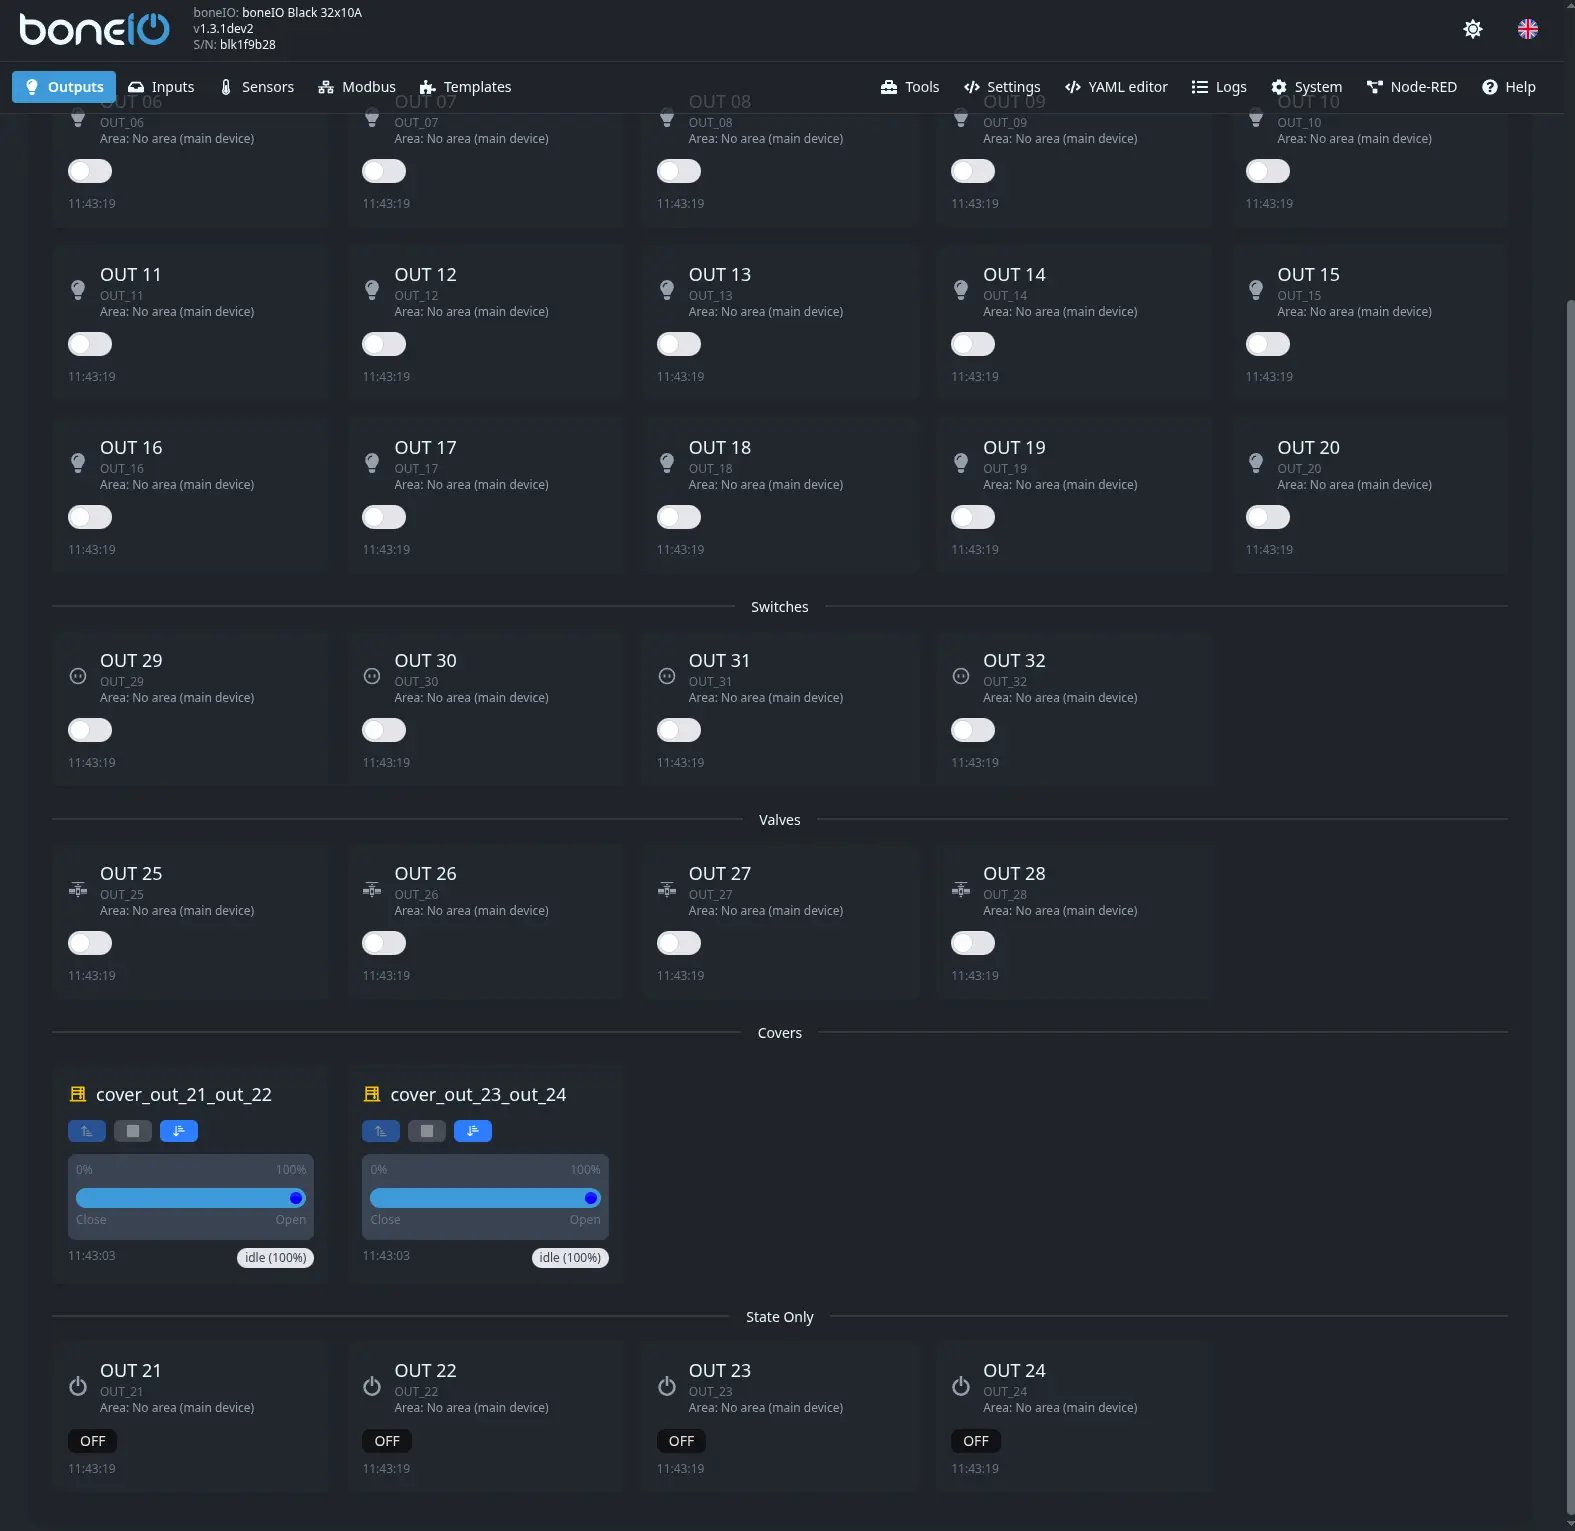Open the Logs page
The height and width of the screenshot is (1531, 1575).
(1219, 87)
